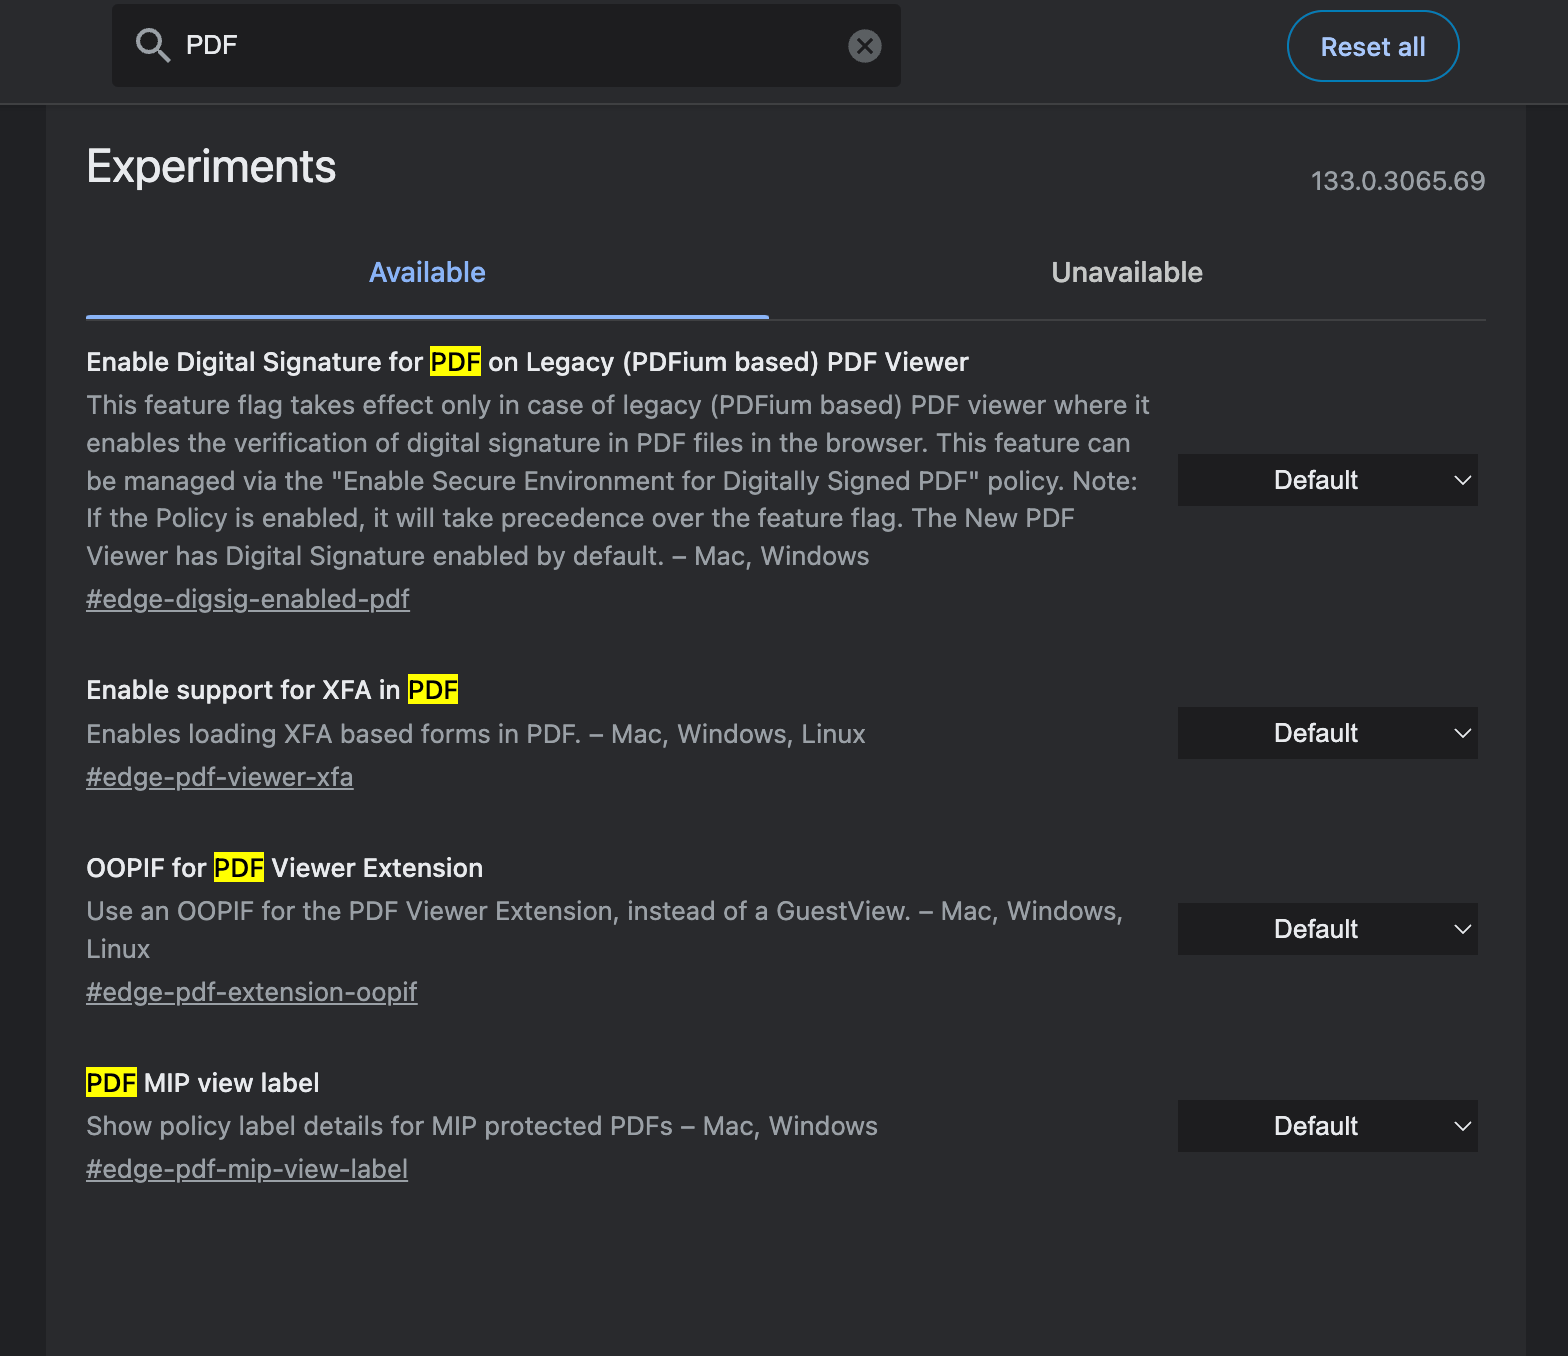The width and height of the screenshot is (1568, 1356).
Task: Click the 'PDF MIP view label' title
Action: point(203,1083)
